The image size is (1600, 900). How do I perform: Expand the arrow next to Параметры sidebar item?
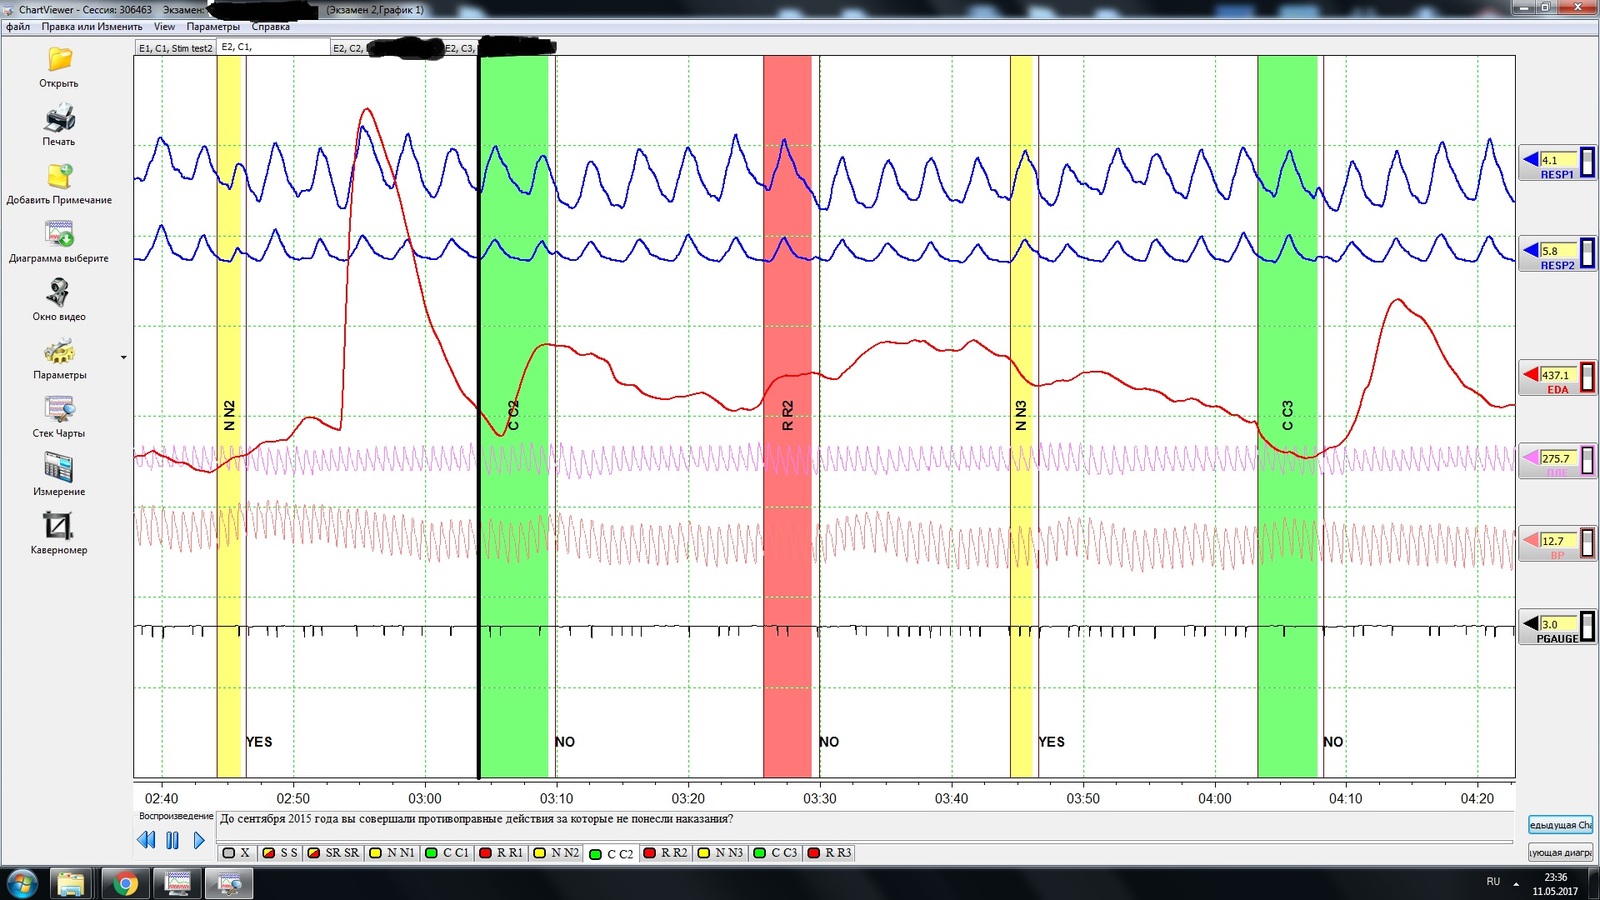[x=124, y=357]
